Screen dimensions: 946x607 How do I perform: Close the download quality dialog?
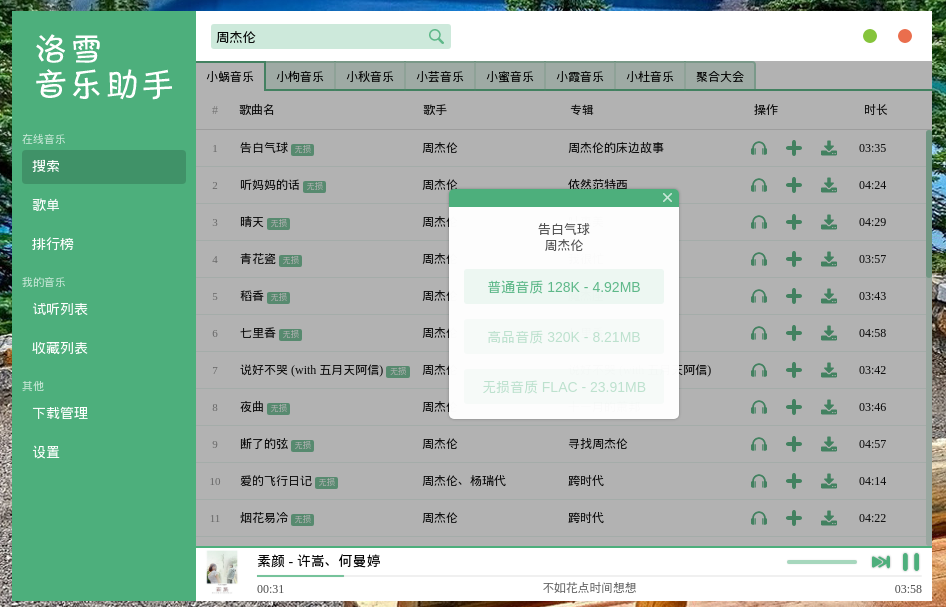[x=667, y=198]
